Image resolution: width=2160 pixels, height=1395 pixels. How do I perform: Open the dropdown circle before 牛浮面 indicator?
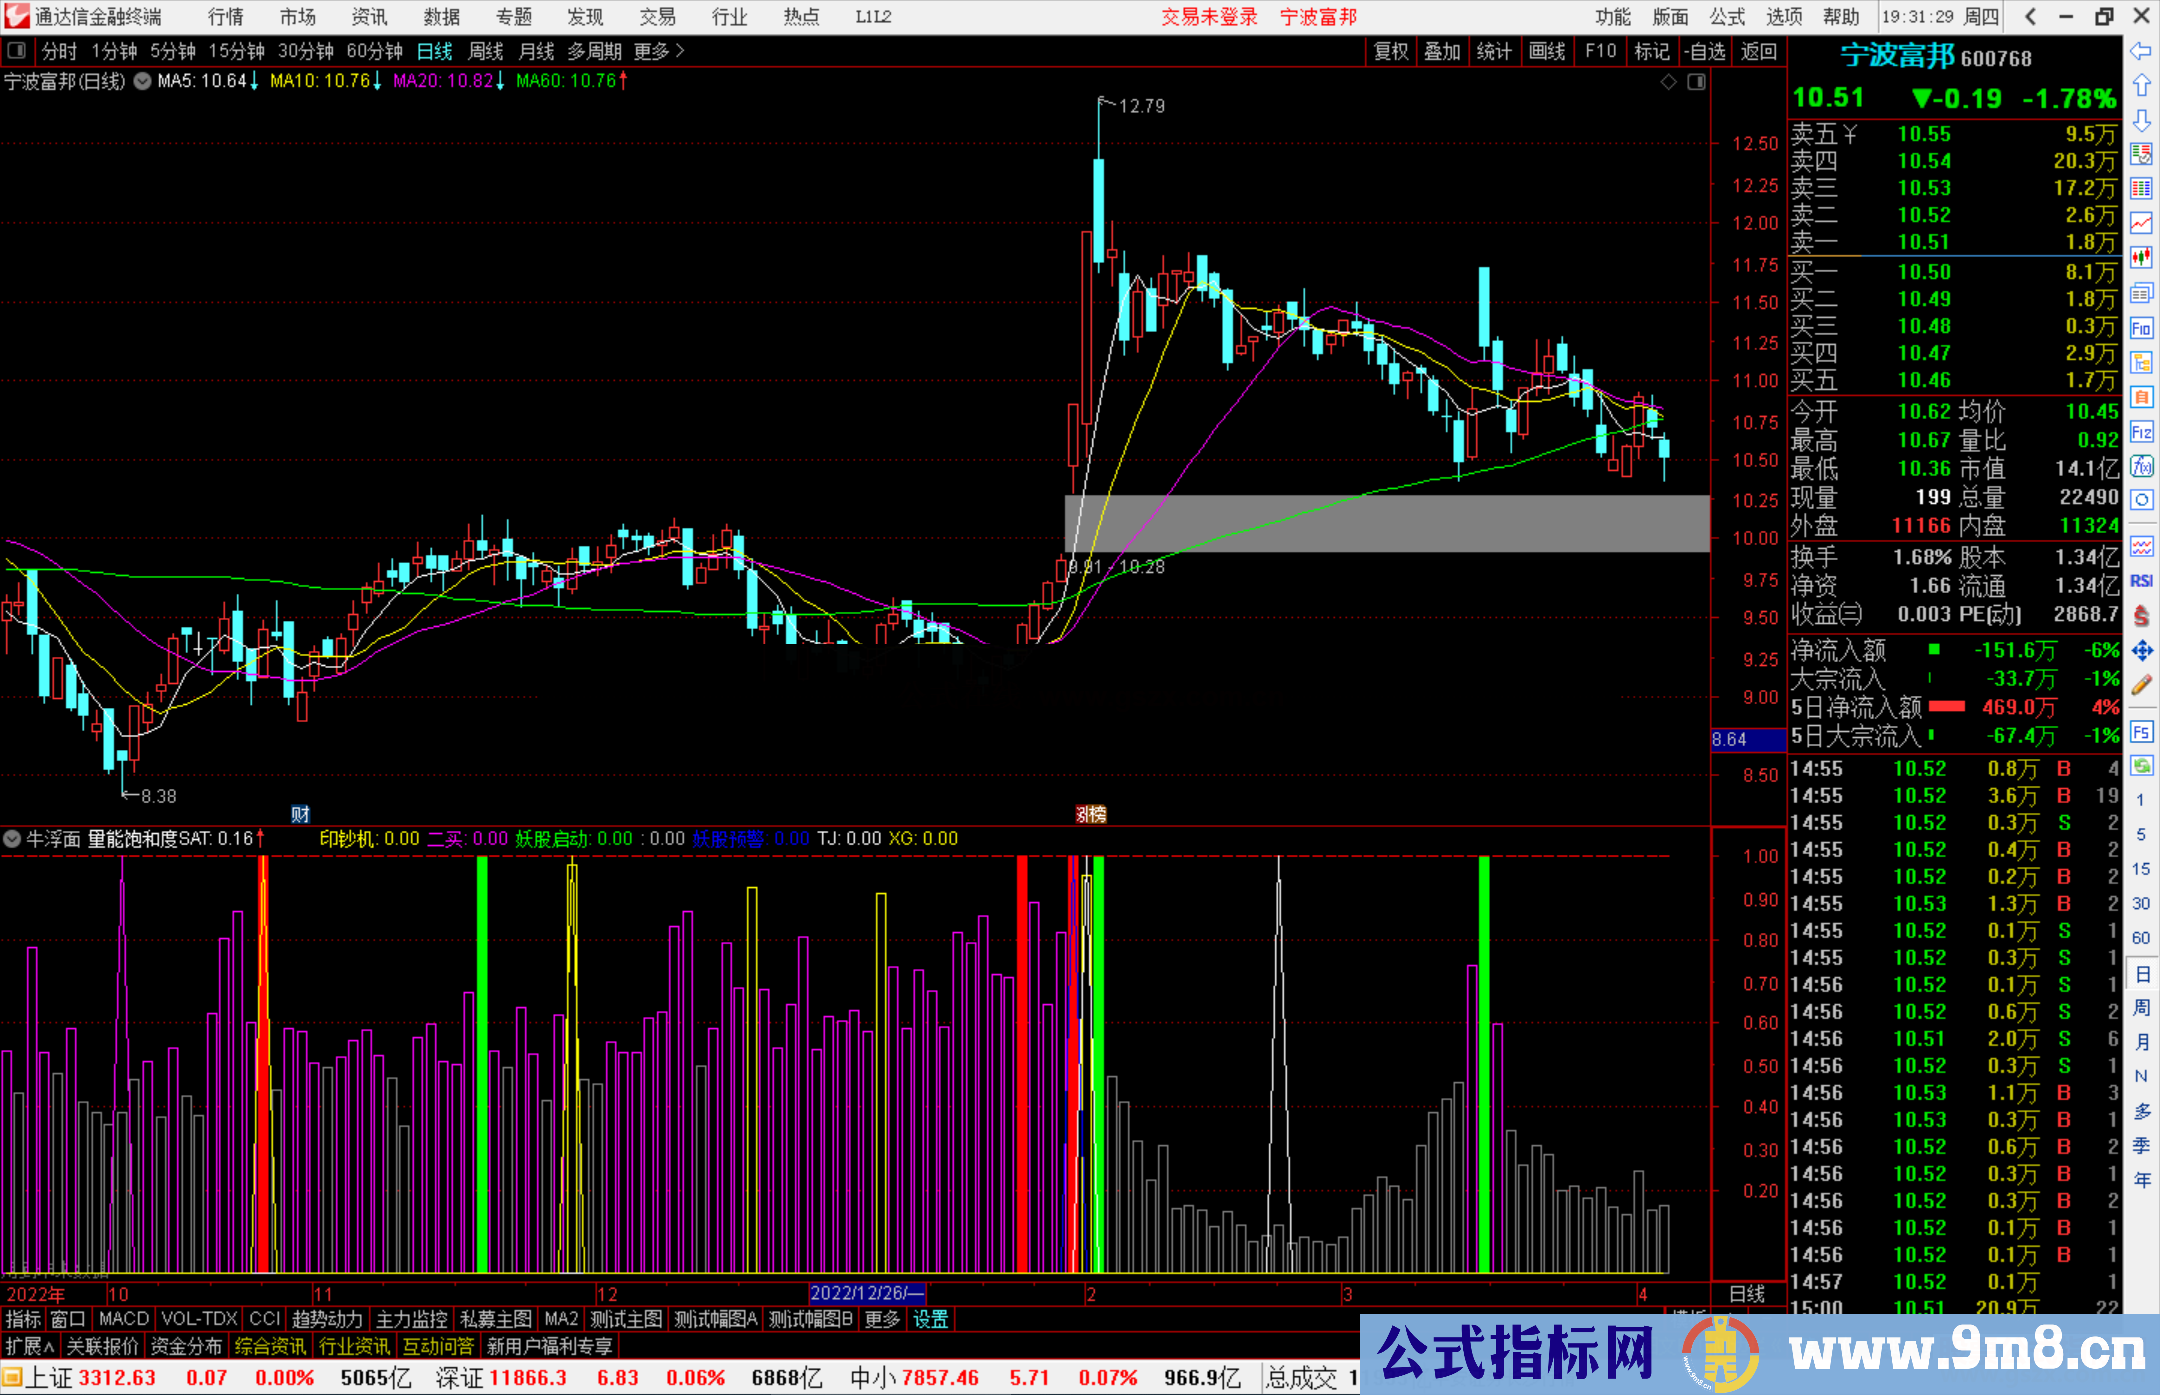coord(12,839)
